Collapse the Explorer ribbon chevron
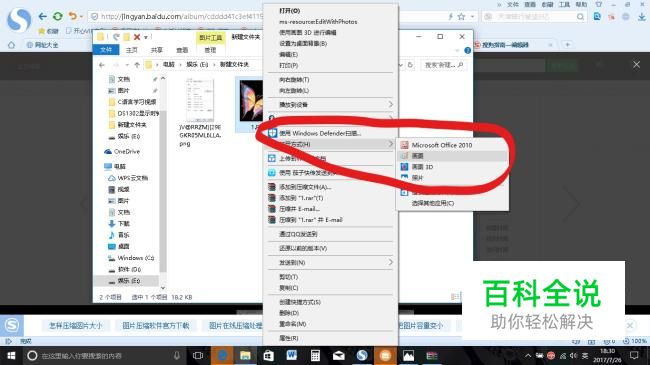The image size is (650, 365). [457, 50]
